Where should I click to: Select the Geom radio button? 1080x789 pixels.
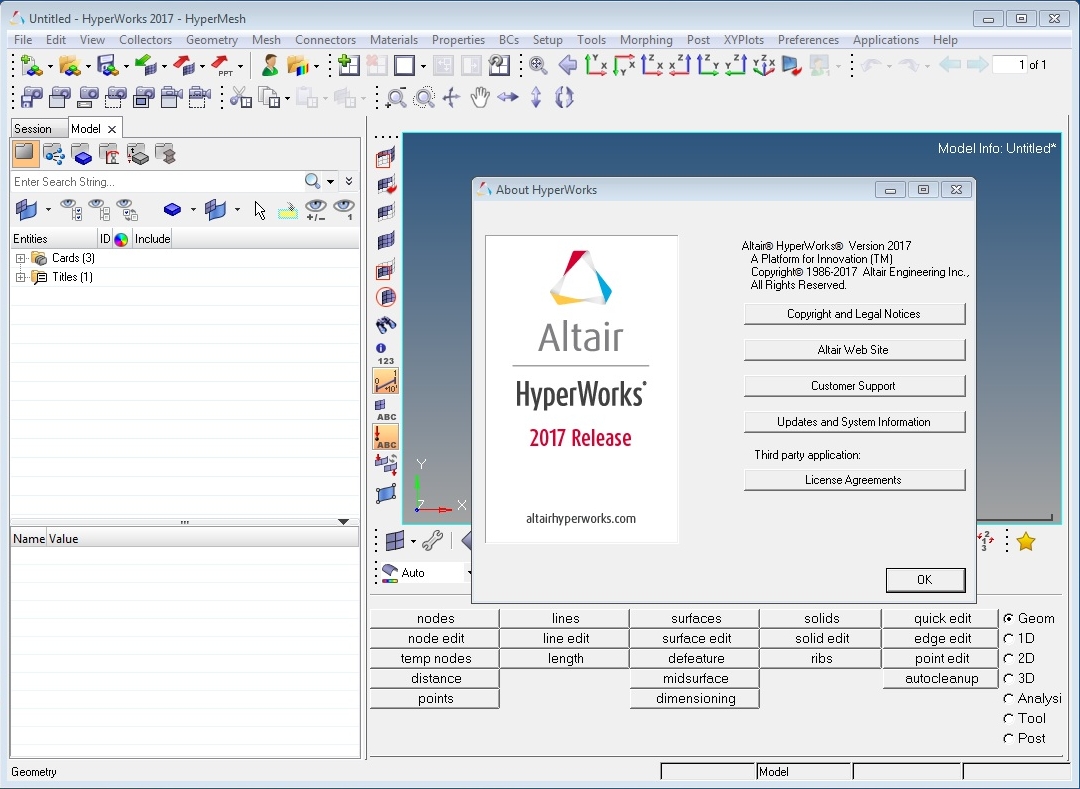click(x=1008, y=618)
